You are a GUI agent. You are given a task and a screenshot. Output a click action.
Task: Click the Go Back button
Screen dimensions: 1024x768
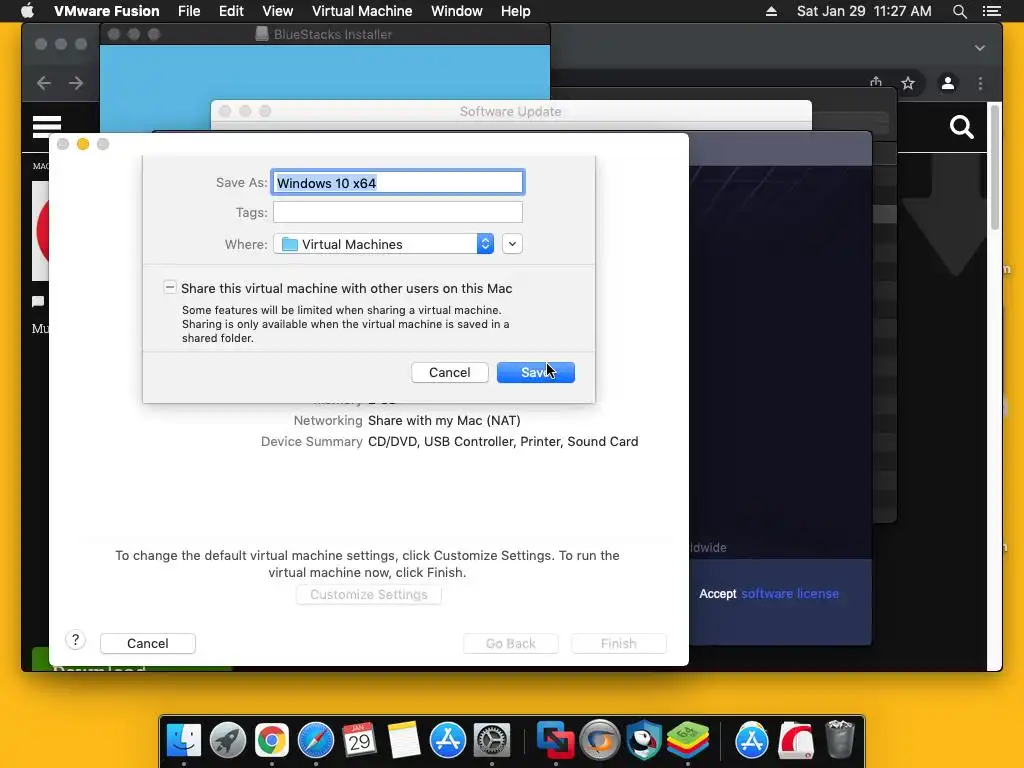coord(511,643)
